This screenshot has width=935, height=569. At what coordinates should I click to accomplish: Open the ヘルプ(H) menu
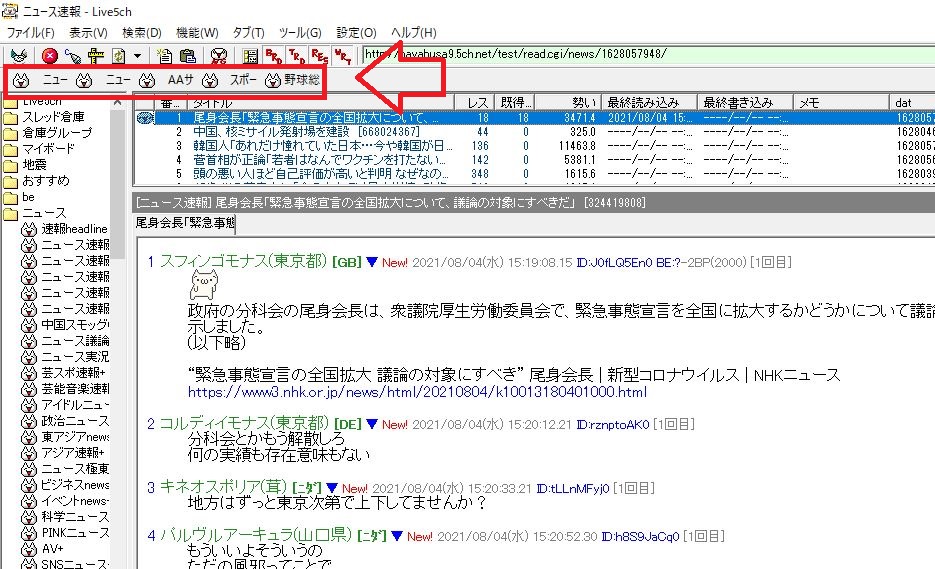point(414,33)
